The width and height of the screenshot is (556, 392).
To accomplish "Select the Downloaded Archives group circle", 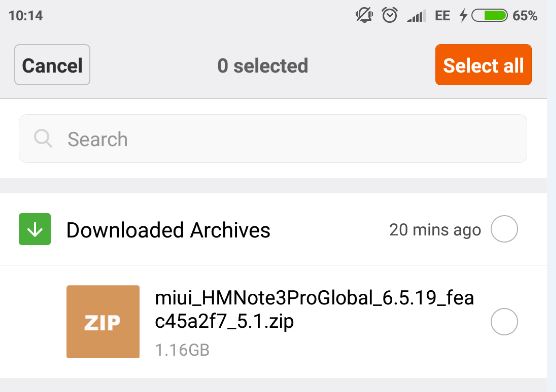I will click(504, 229).
